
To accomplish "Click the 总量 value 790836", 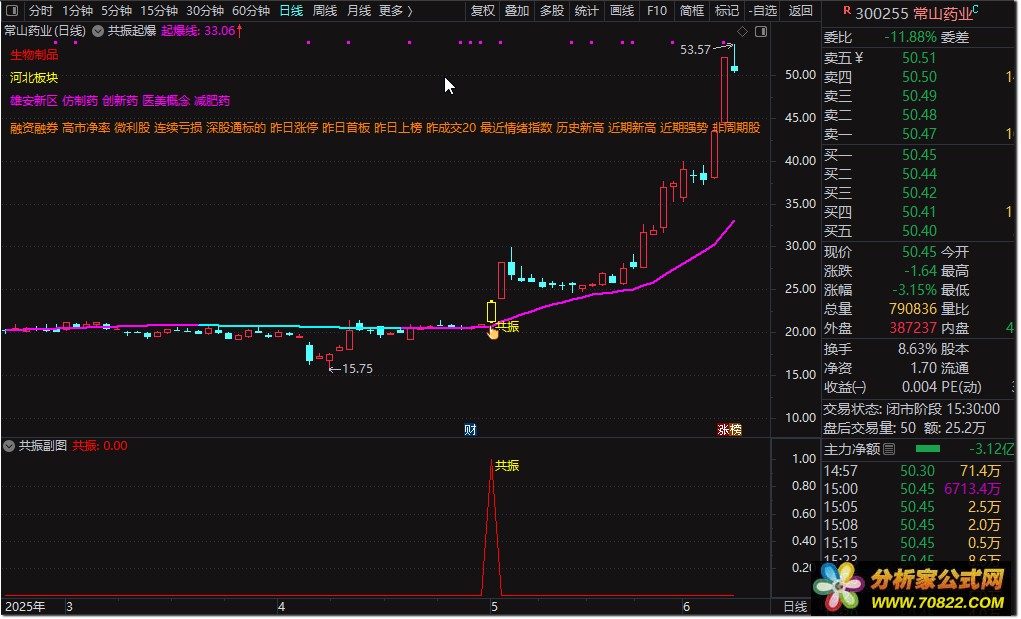I will tap(912, 309).
